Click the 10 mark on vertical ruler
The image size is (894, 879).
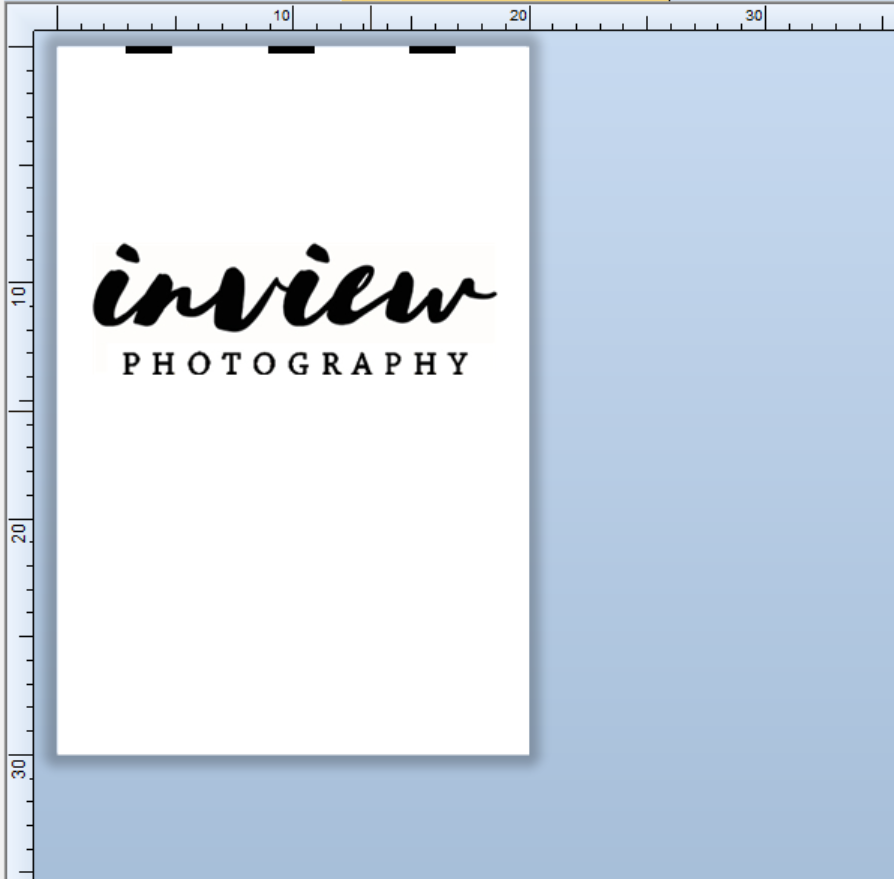click(18, 293)
